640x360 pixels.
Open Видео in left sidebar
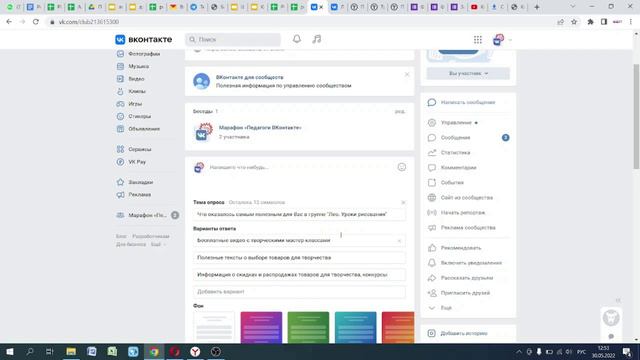coord(136,79)
